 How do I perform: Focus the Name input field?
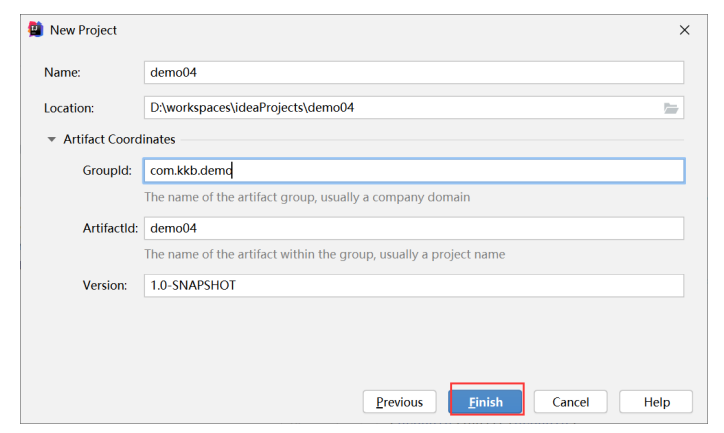(x=414, y=72)
